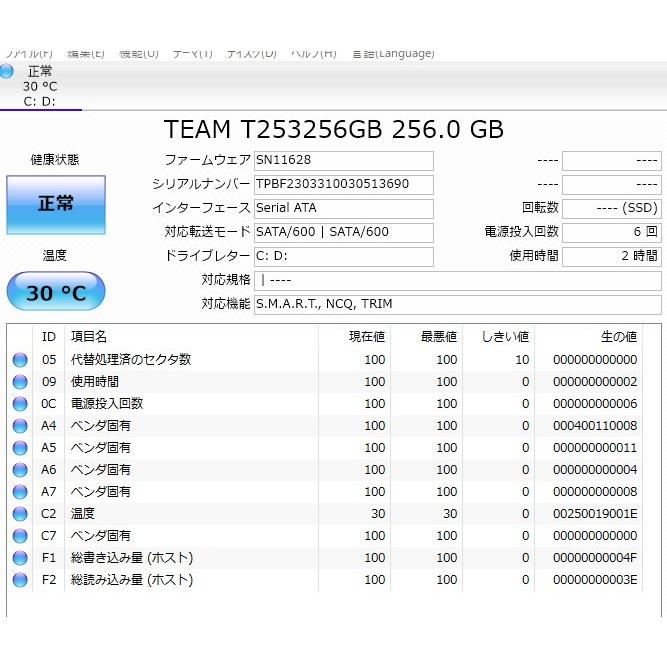Screen dimensions: 667x667
Task: Click status icon for attribute C2 温度
Action: (x=20, y=514)
